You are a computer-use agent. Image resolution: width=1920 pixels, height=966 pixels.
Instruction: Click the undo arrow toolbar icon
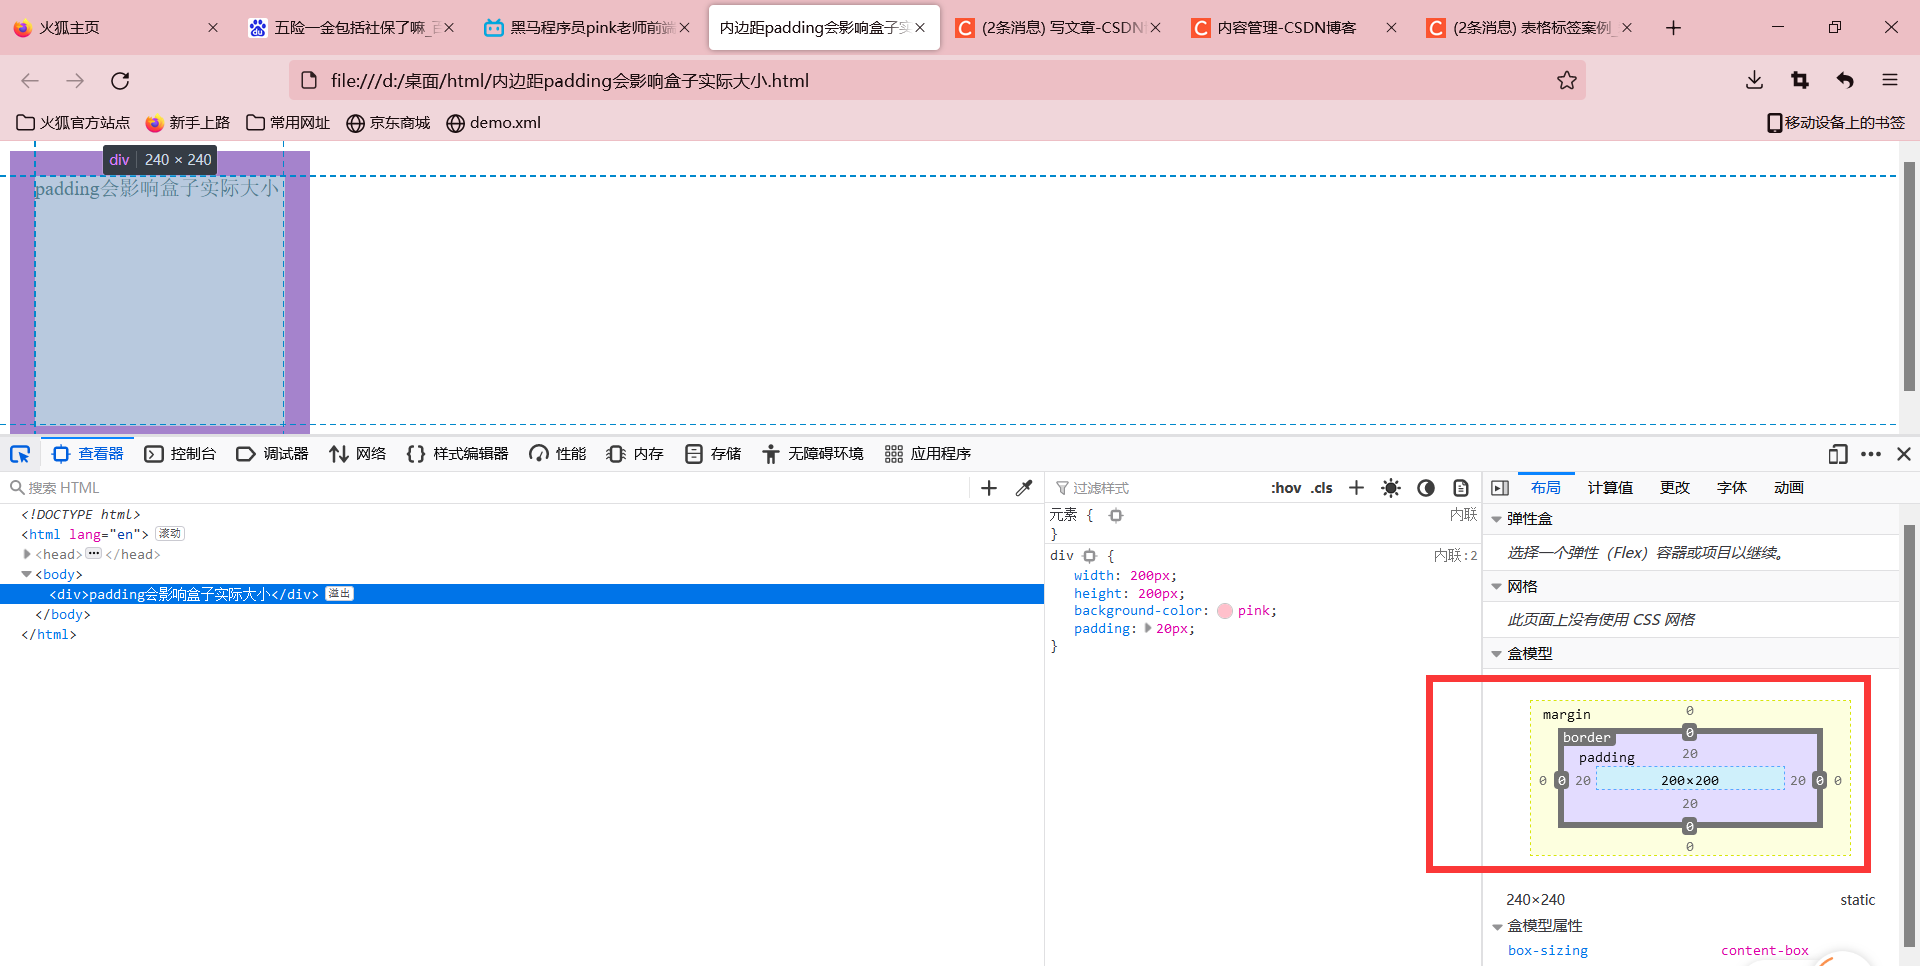point(1845,81)
